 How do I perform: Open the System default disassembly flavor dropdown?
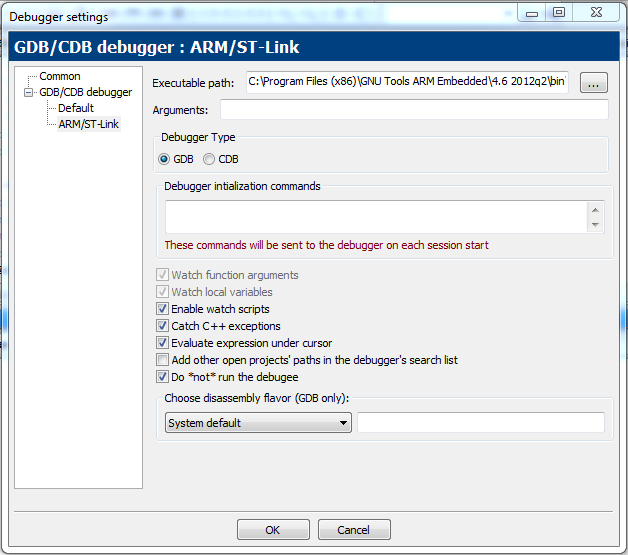[x=258, y=423]
